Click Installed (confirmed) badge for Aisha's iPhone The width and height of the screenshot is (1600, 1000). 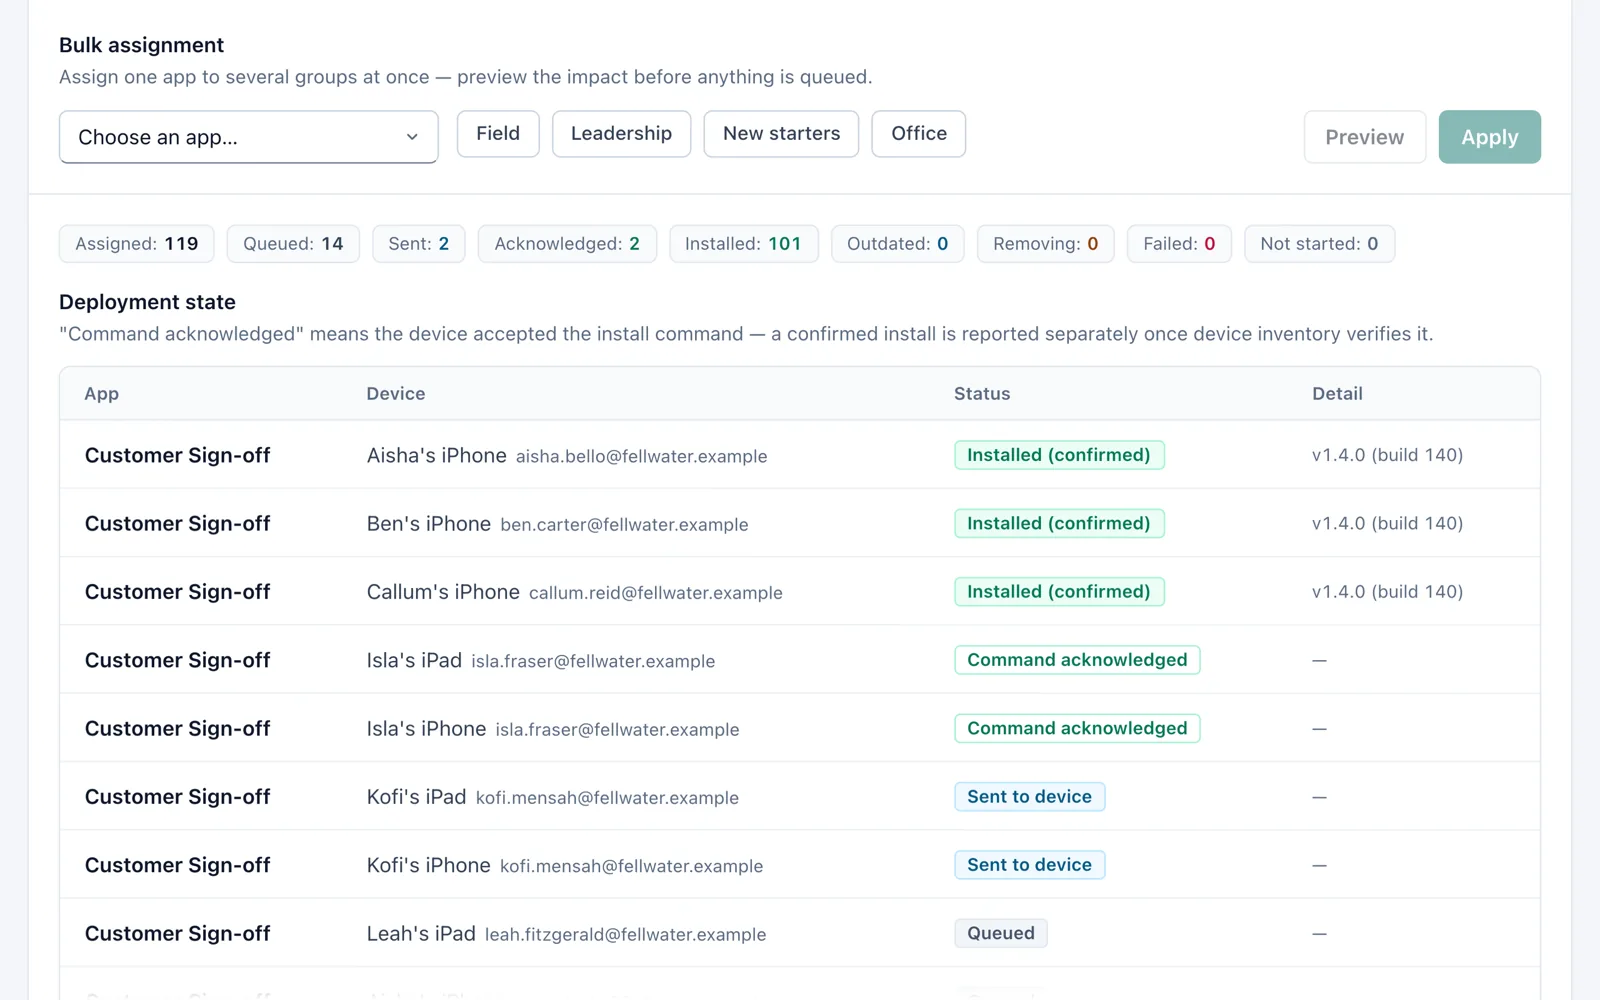1059,455
